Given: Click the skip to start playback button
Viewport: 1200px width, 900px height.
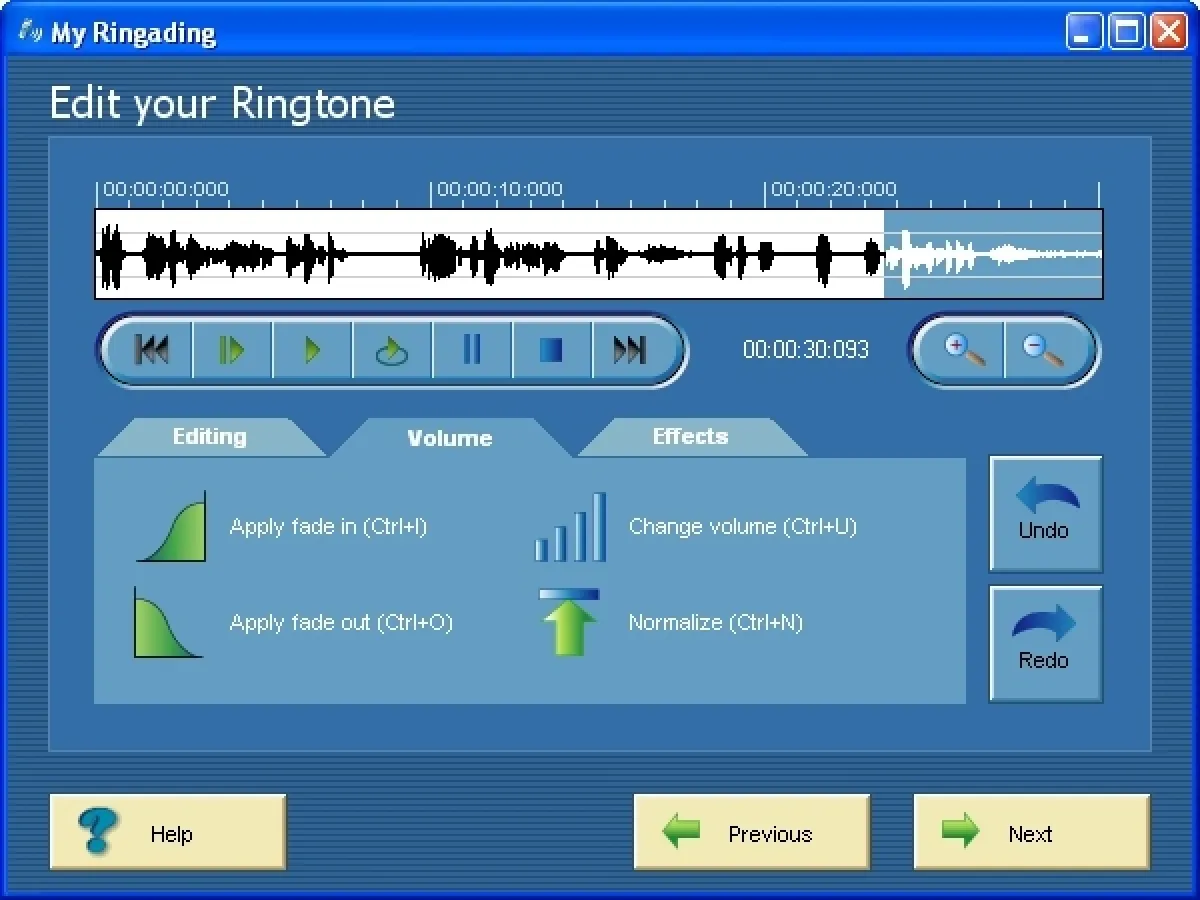Looking at the screenshot, I should click(x=152, y=350).
